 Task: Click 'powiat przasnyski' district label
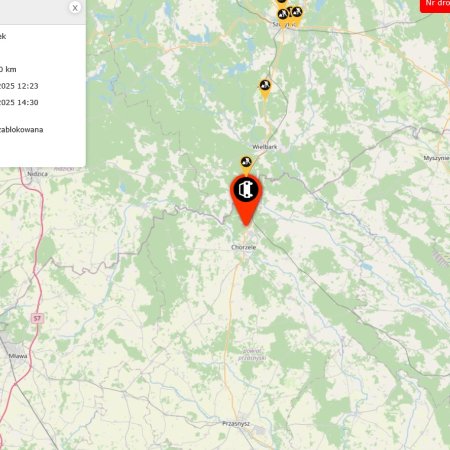[x=252, y=355]
